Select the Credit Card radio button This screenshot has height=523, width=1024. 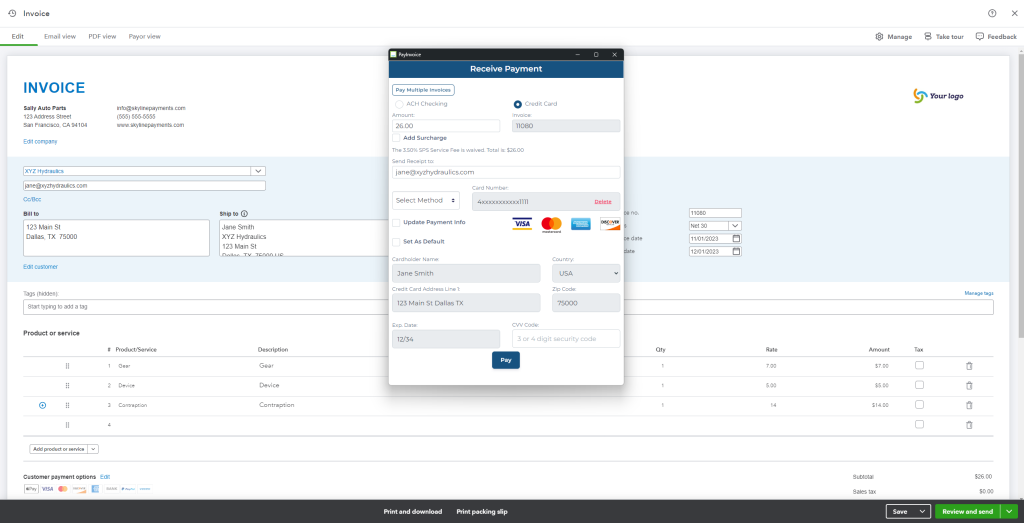click(517, 104)
